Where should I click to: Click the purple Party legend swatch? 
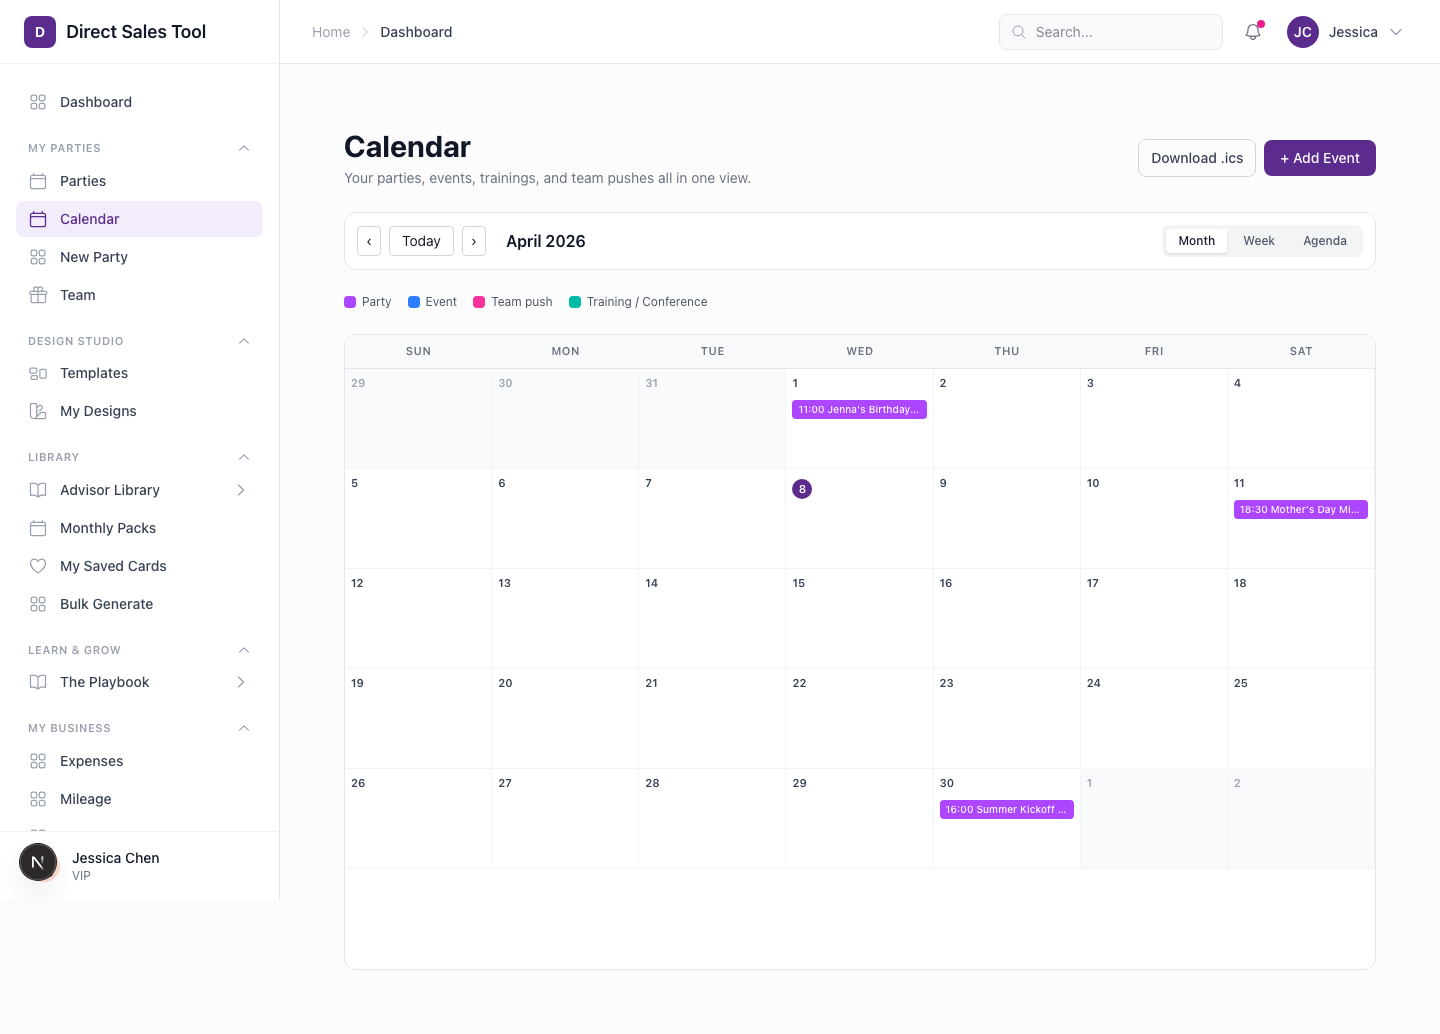pyautogui.click(x=350, y=301)
